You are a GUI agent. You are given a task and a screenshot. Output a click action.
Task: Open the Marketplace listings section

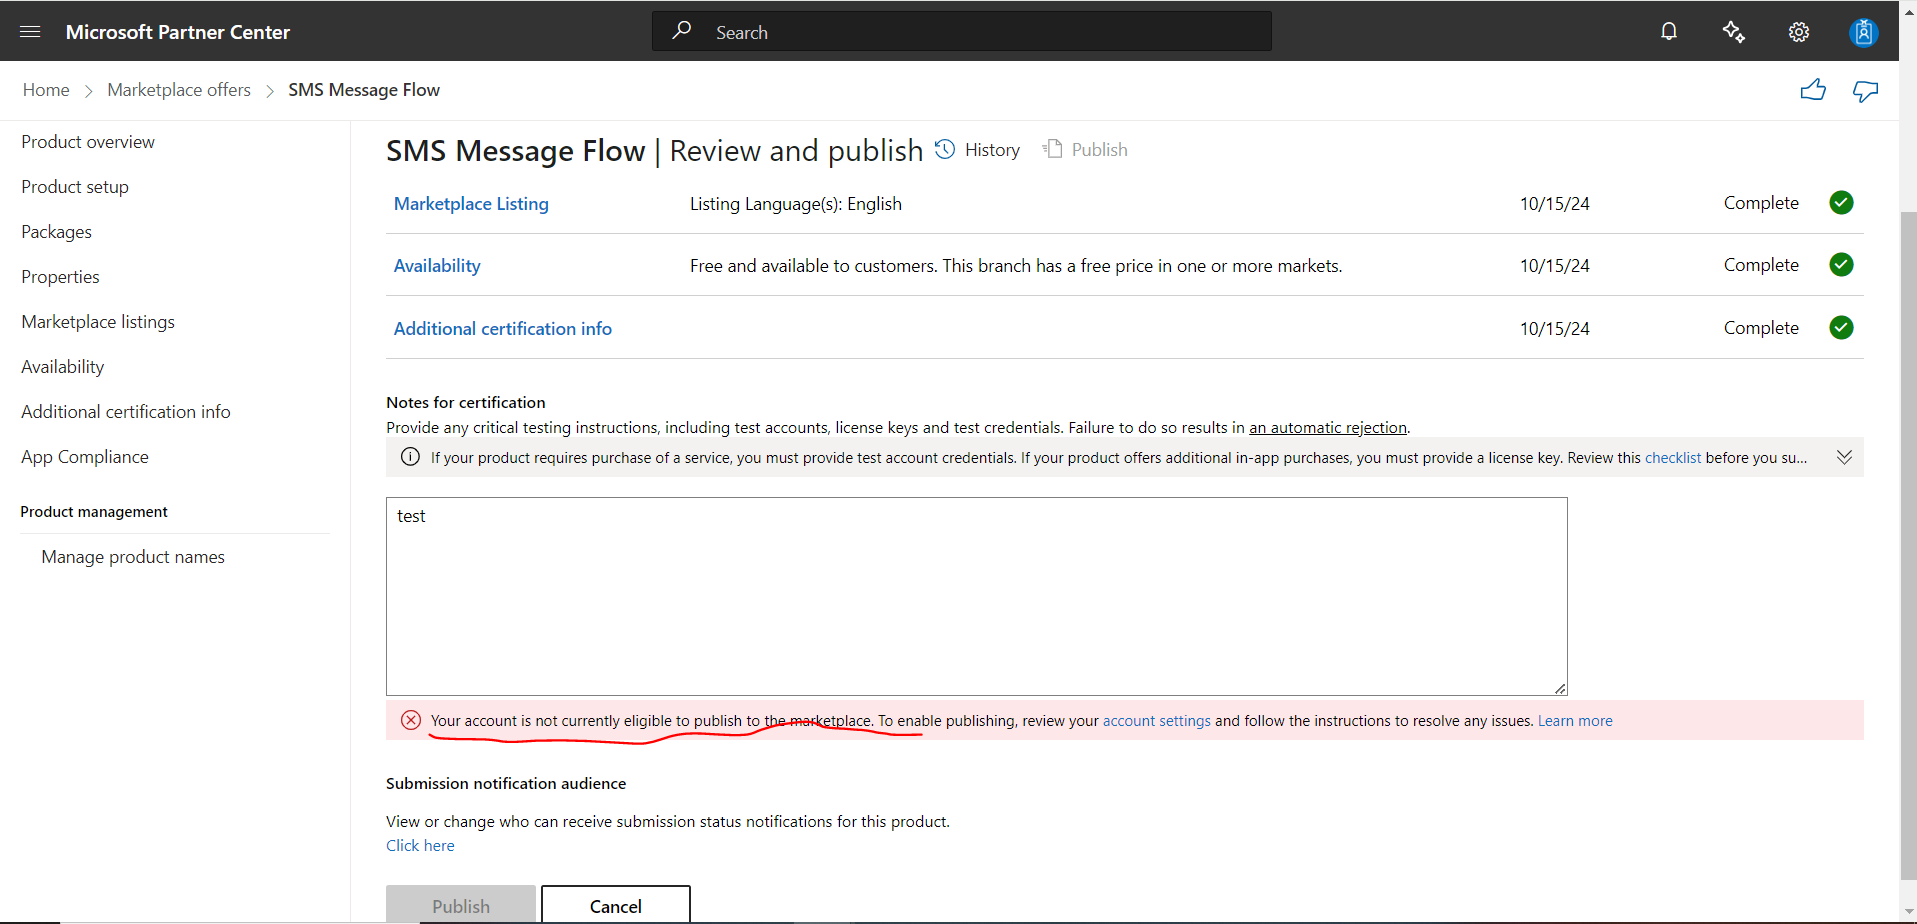click(x=97, y=321)
